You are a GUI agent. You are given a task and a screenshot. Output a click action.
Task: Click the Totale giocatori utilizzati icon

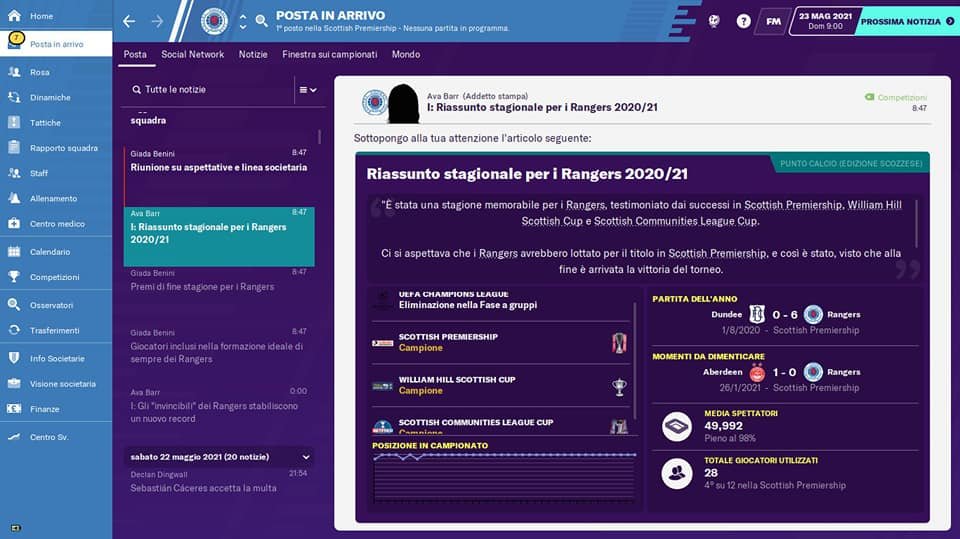tap(677, 473)
